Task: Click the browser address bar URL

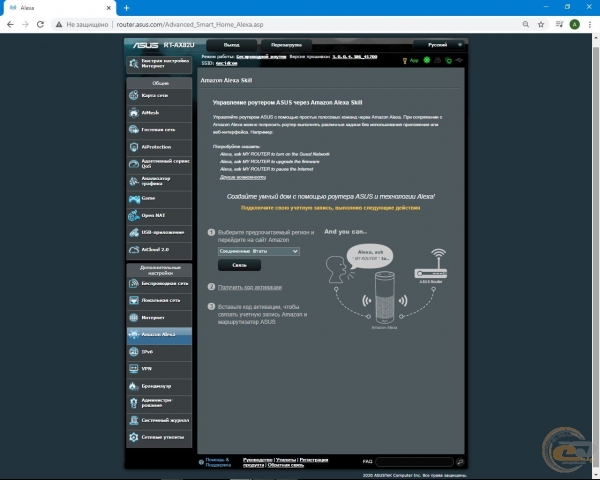Action: 190,24
